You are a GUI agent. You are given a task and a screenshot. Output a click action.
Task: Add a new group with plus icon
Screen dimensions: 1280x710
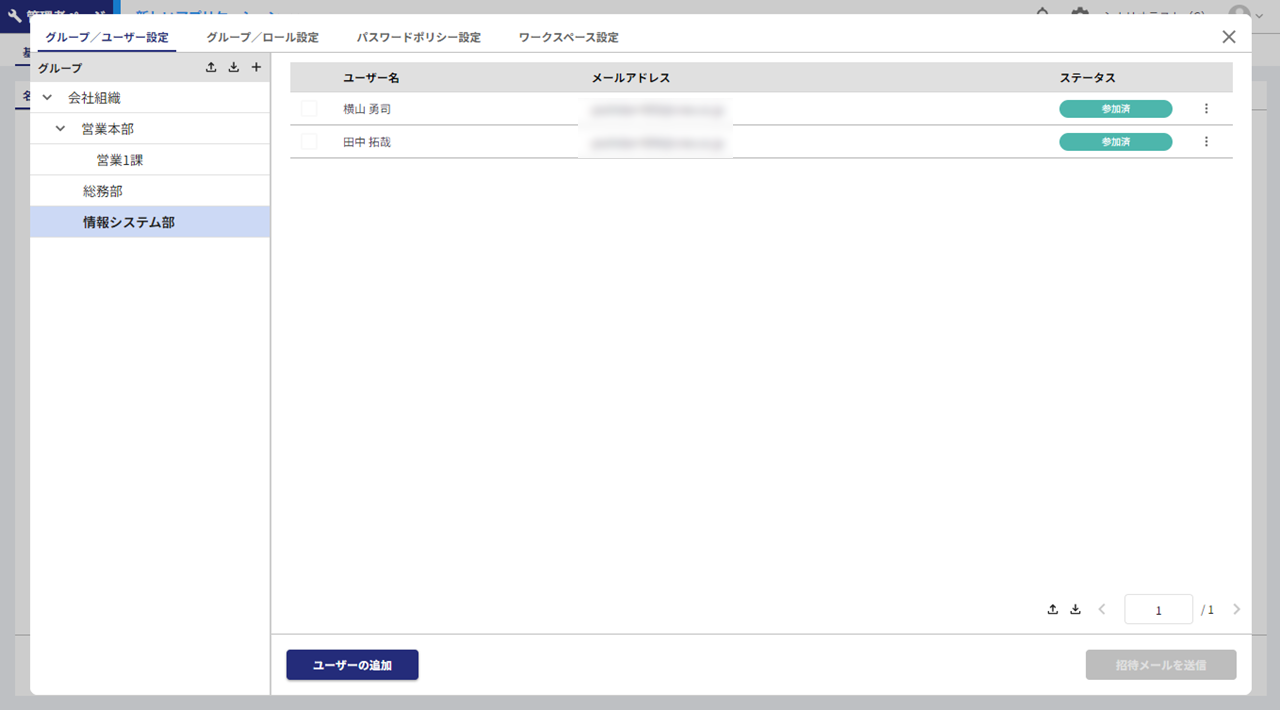(256, 68)
